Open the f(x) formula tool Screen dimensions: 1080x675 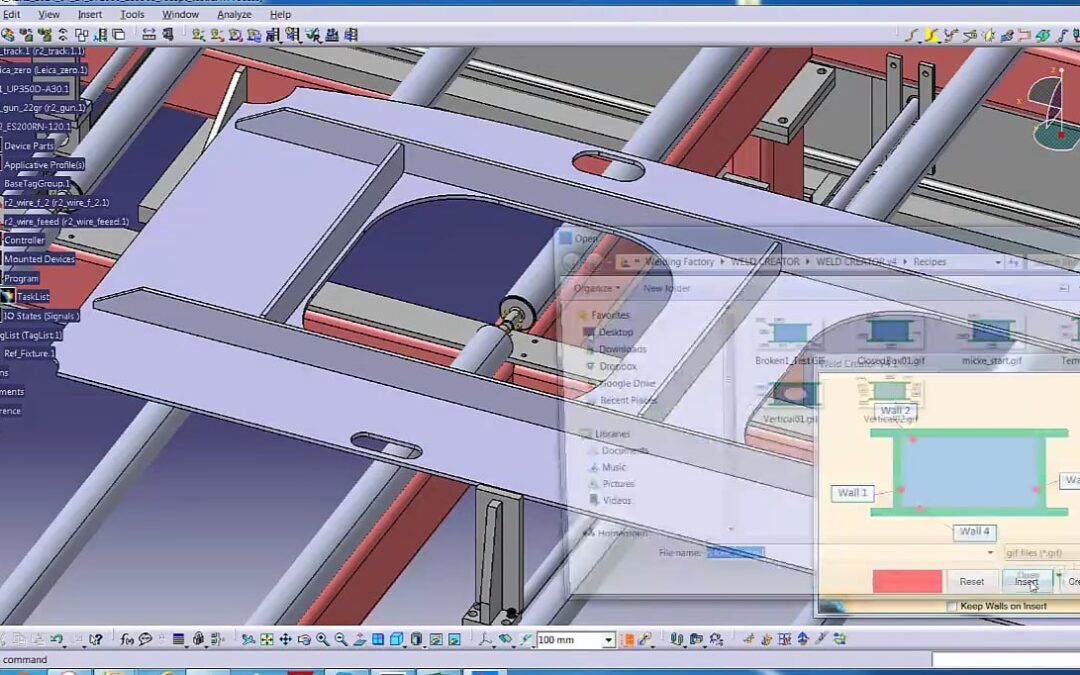coord(127,640)
